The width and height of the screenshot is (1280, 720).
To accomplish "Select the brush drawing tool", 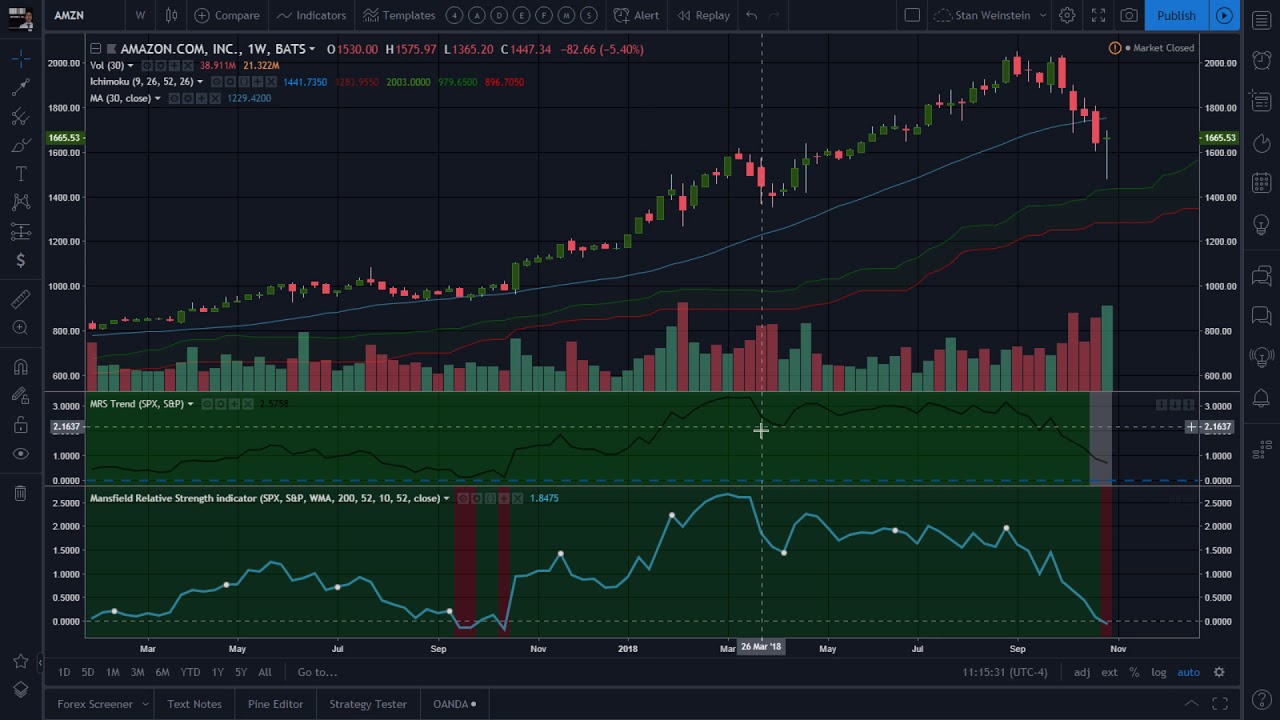I will 20,146.
